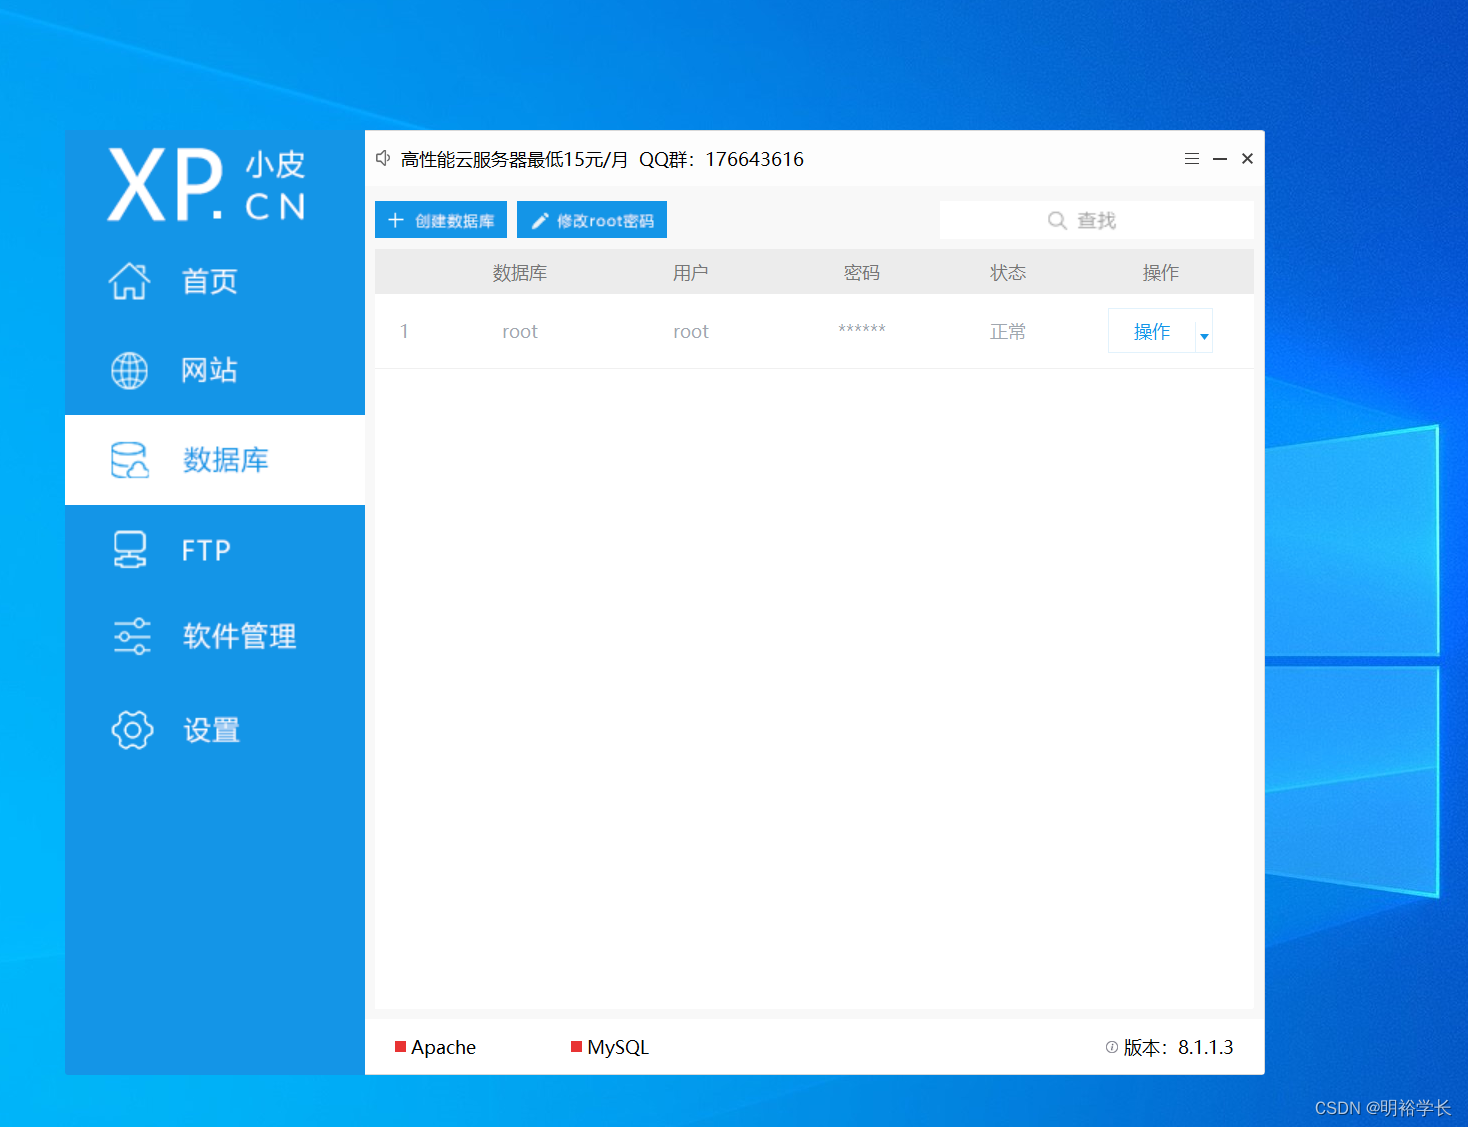The width and height of the screenshot is (1468, 1127).
Task: Close the phpStudy window
Action: click(1247, 158)
